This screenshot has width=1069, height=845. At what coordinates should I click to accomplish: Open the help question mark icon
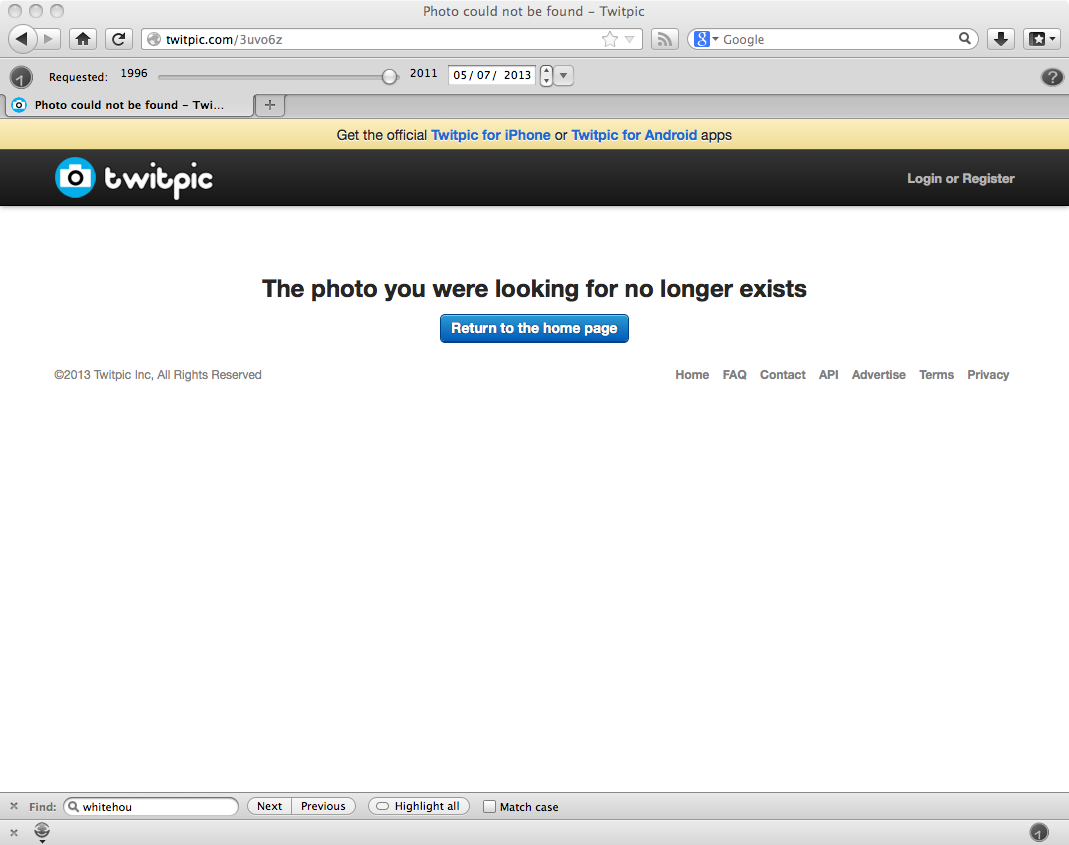pos(1052,77)
